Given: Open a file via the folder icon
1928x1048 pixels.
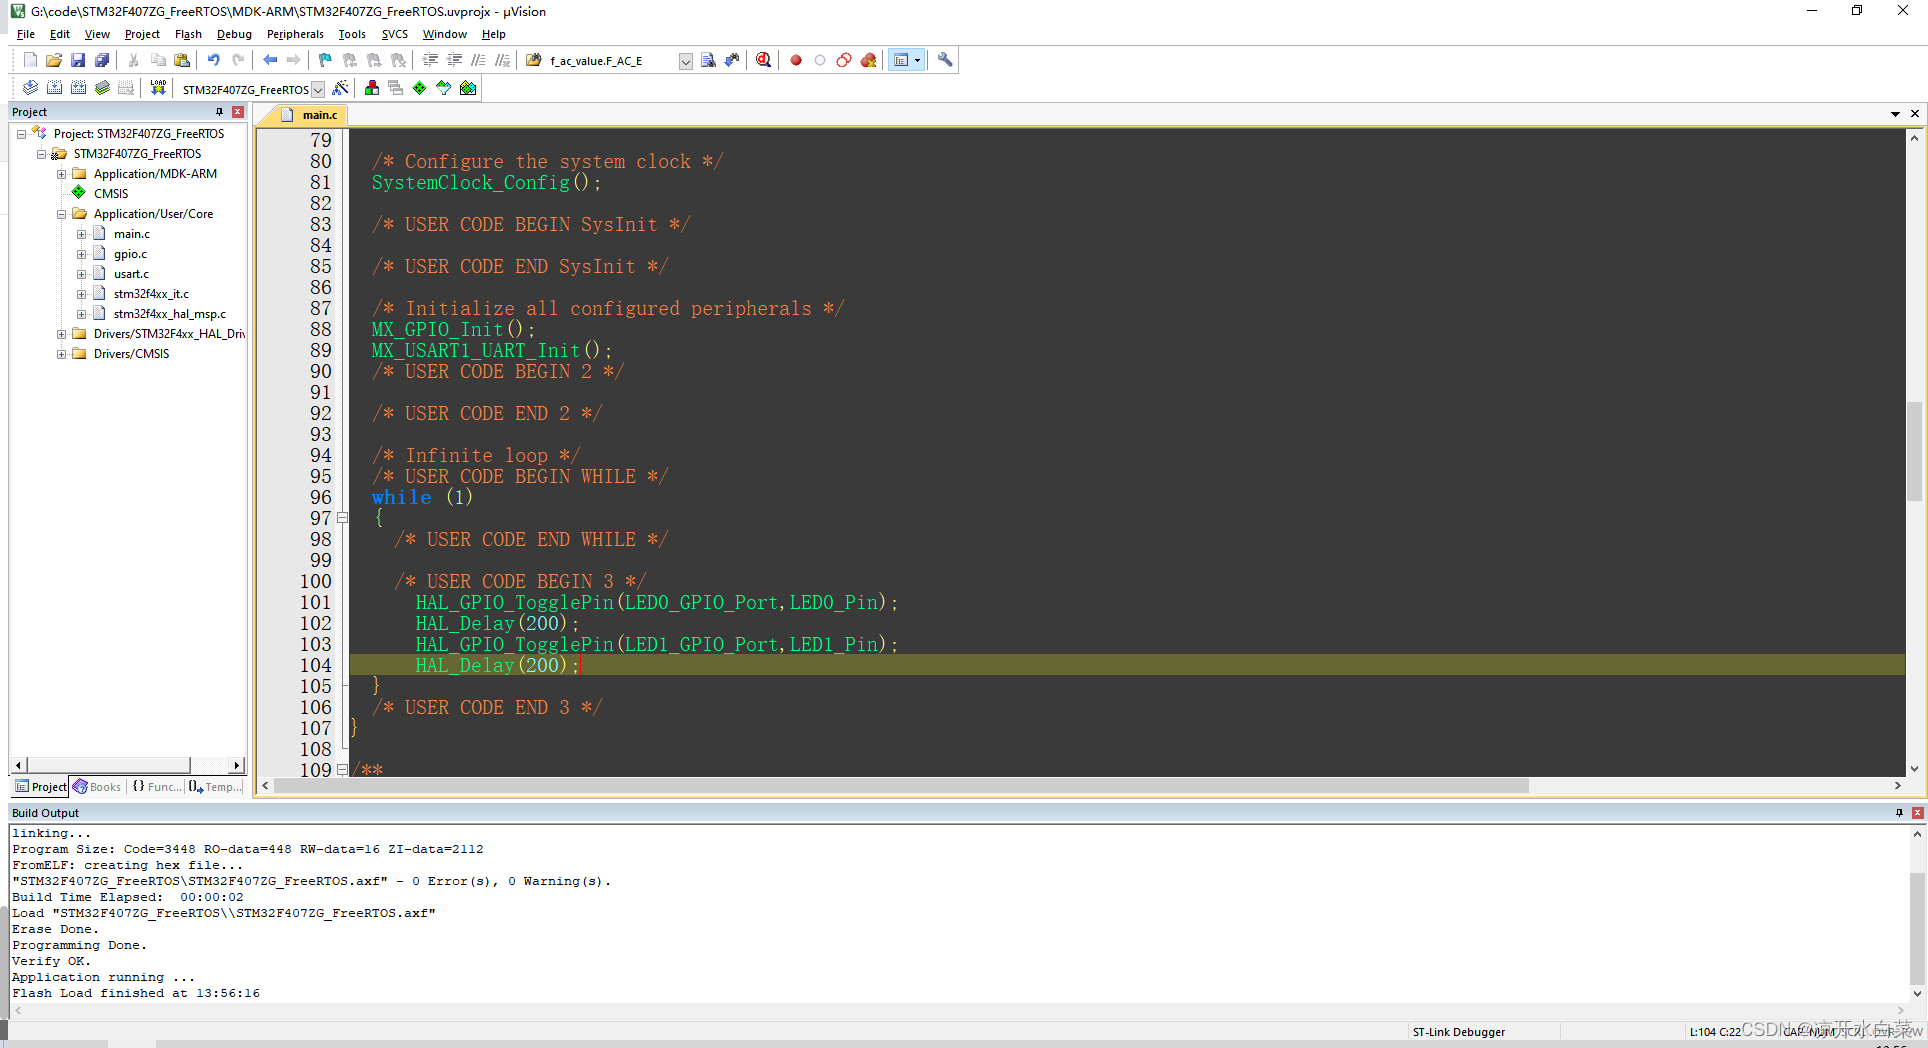Looking at the screenshot, I should click(54, 60).
